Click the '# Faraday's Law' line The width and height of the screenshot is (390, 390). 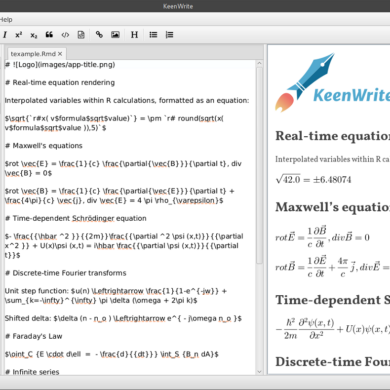[x=34, y=336]
